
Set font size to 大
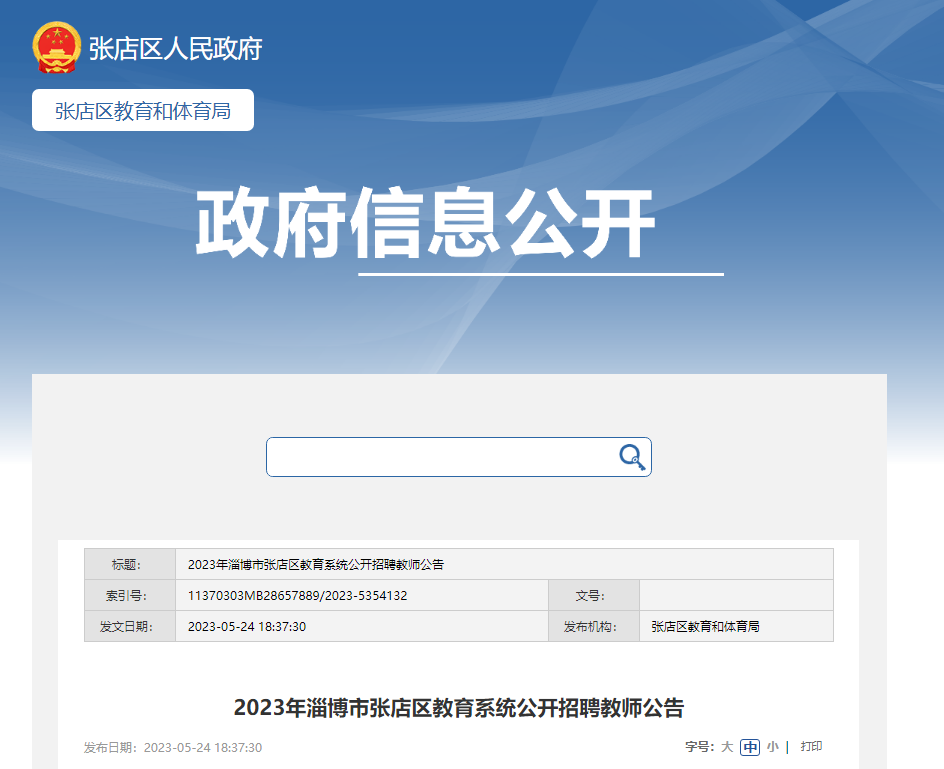tap(727, 747)
